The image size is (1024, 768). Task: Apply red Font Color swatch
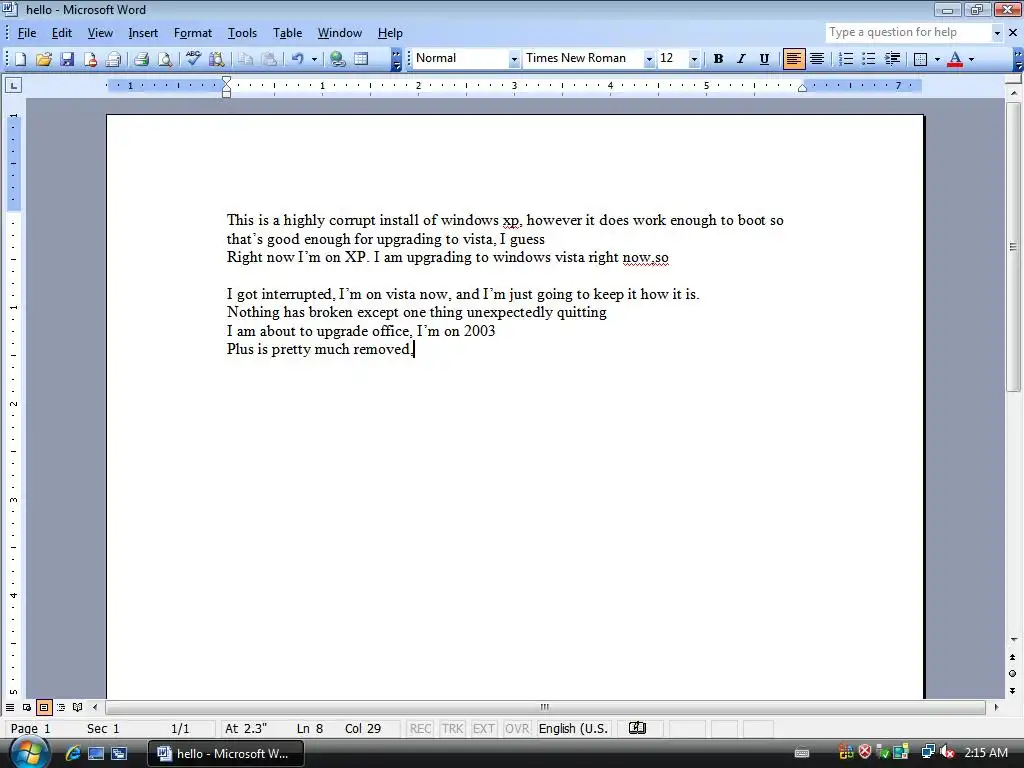click(955, 59)
